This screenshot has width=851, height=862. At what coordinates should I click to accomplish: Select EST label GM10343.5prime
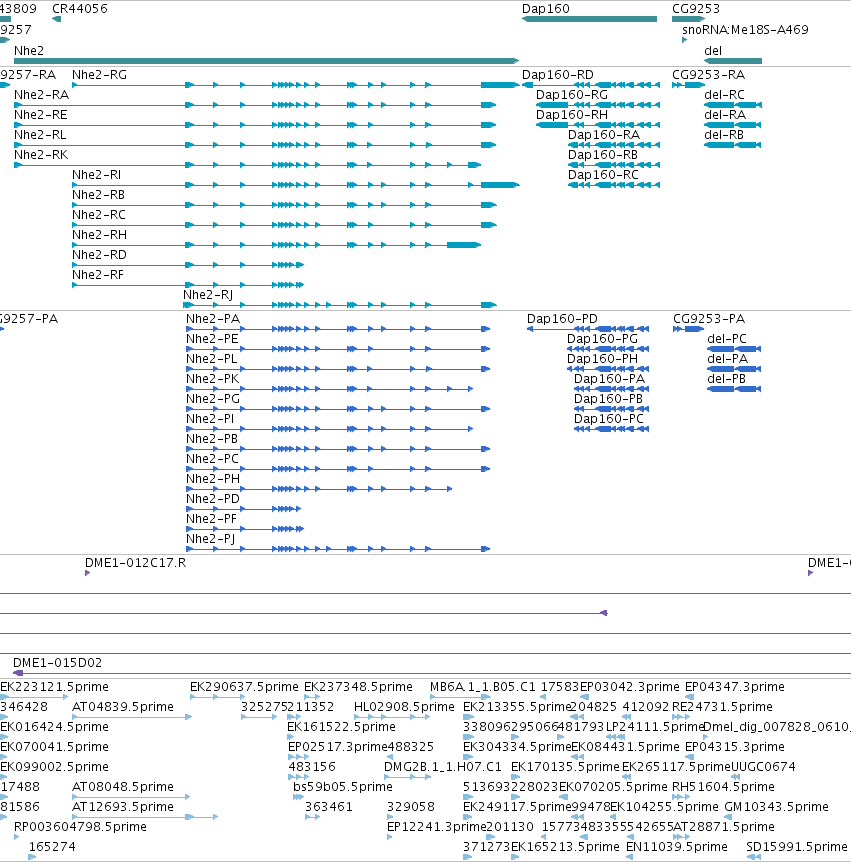click(x=776, y=807)
